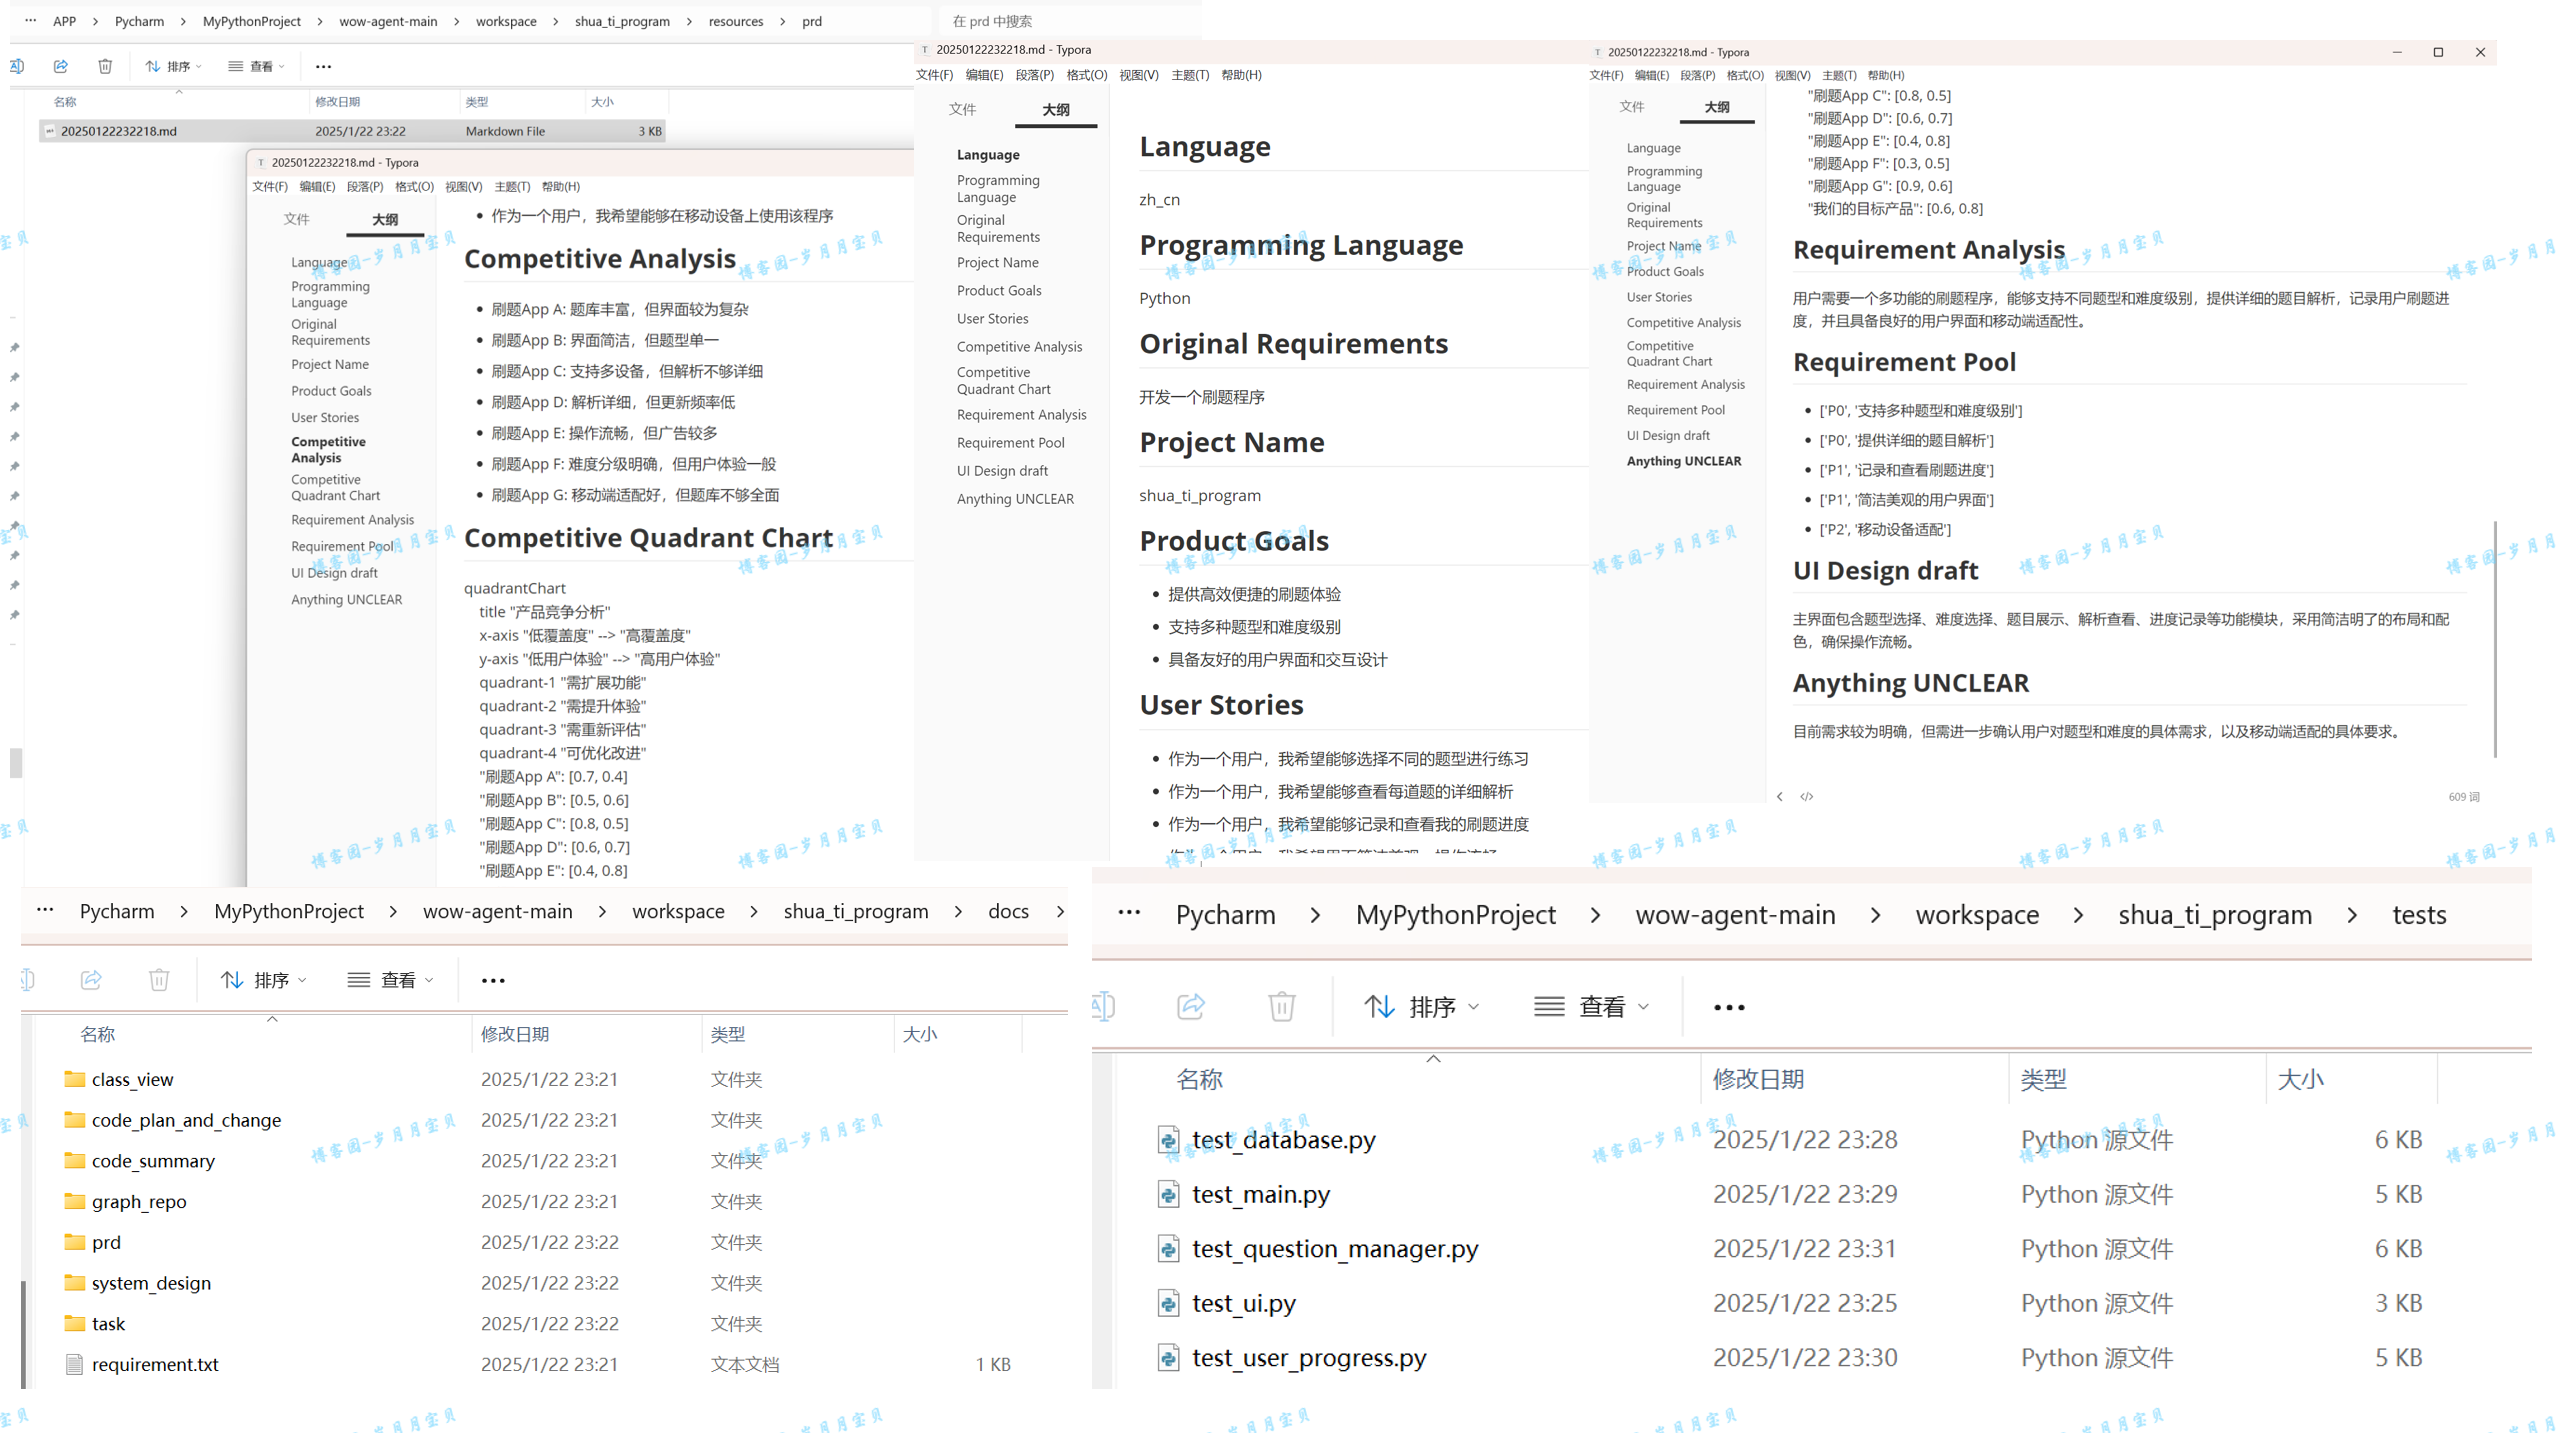
Task: Click the vertical scrollbar in right Typora window
Action: coord(2495,640)
